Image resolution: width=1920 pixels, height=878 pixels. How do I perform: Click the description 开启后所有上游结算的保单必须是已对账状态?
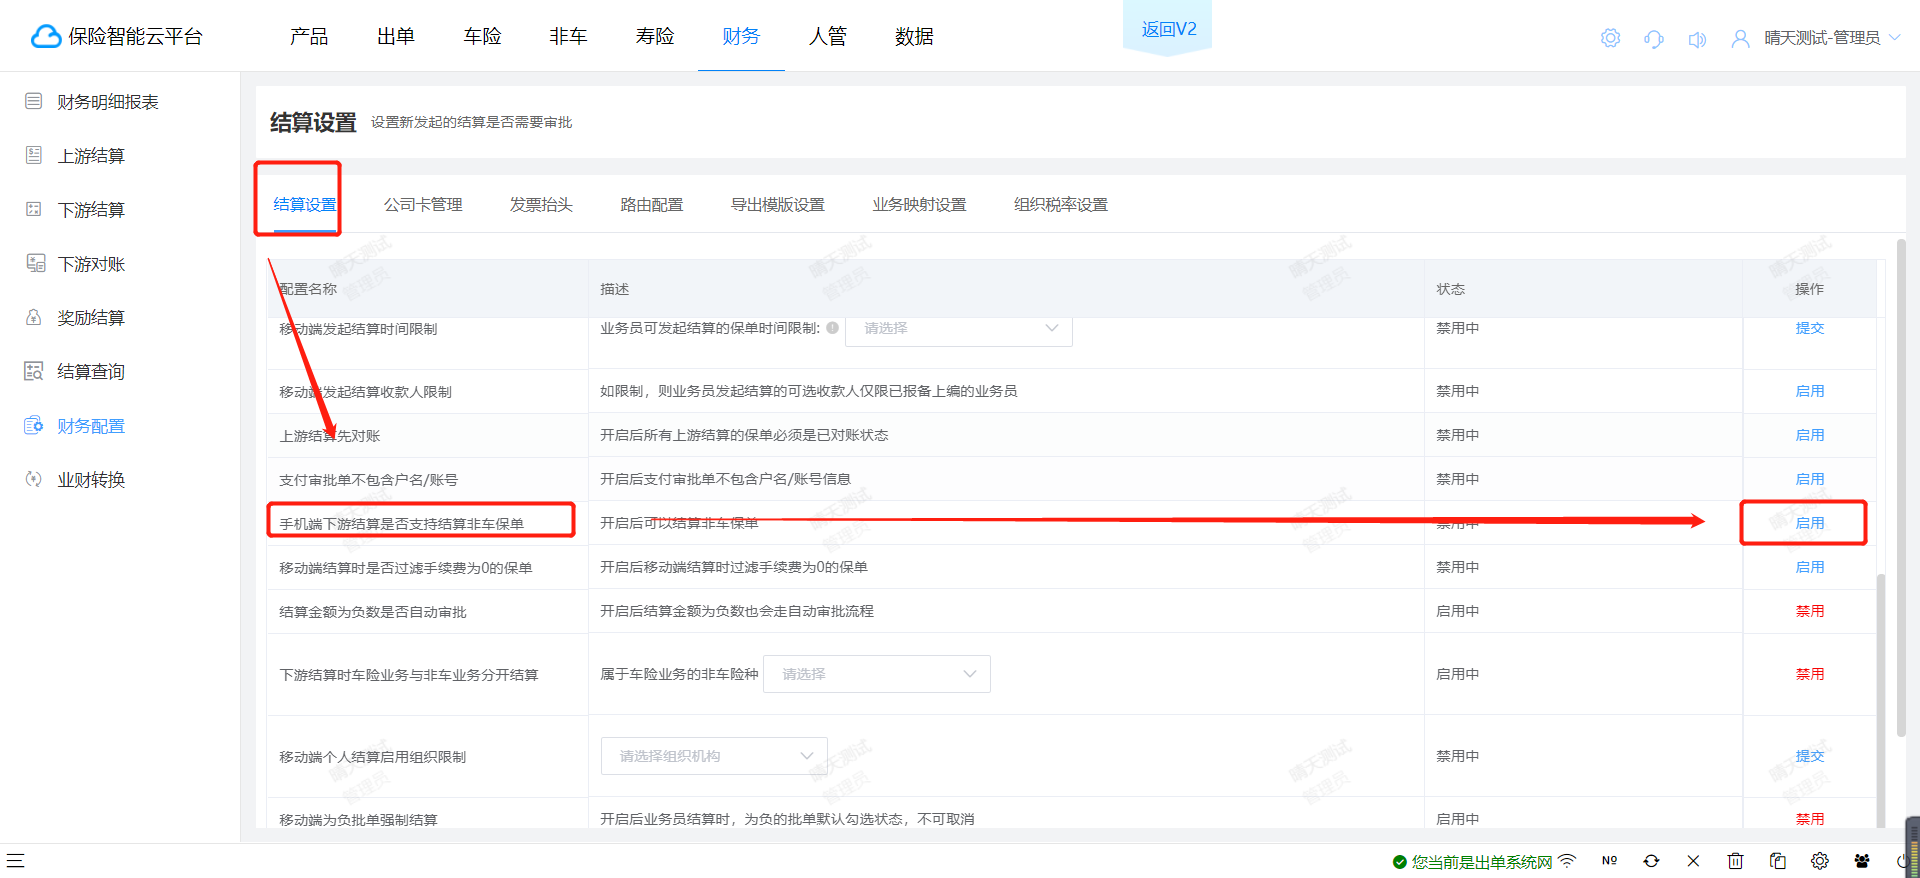pos(744,435)
